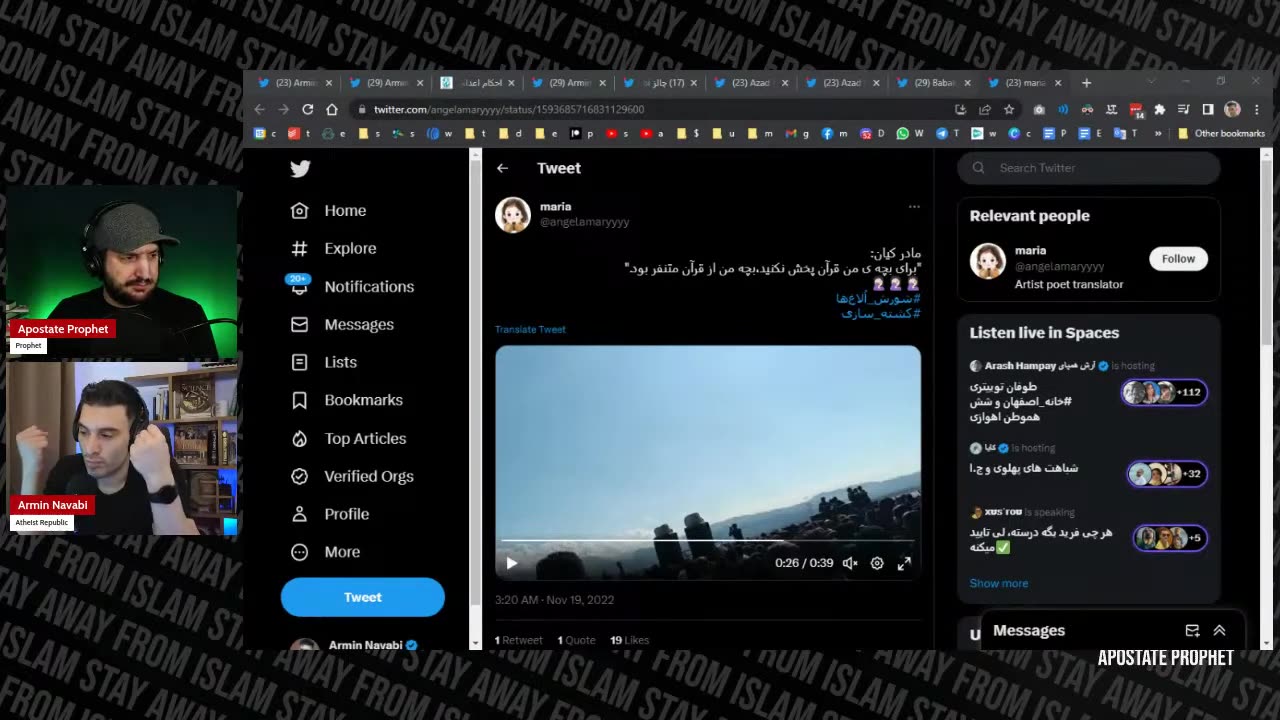This screenshot has width=1280, height=720.
Task: Click the video progress bar
Action: coord(708,541)
